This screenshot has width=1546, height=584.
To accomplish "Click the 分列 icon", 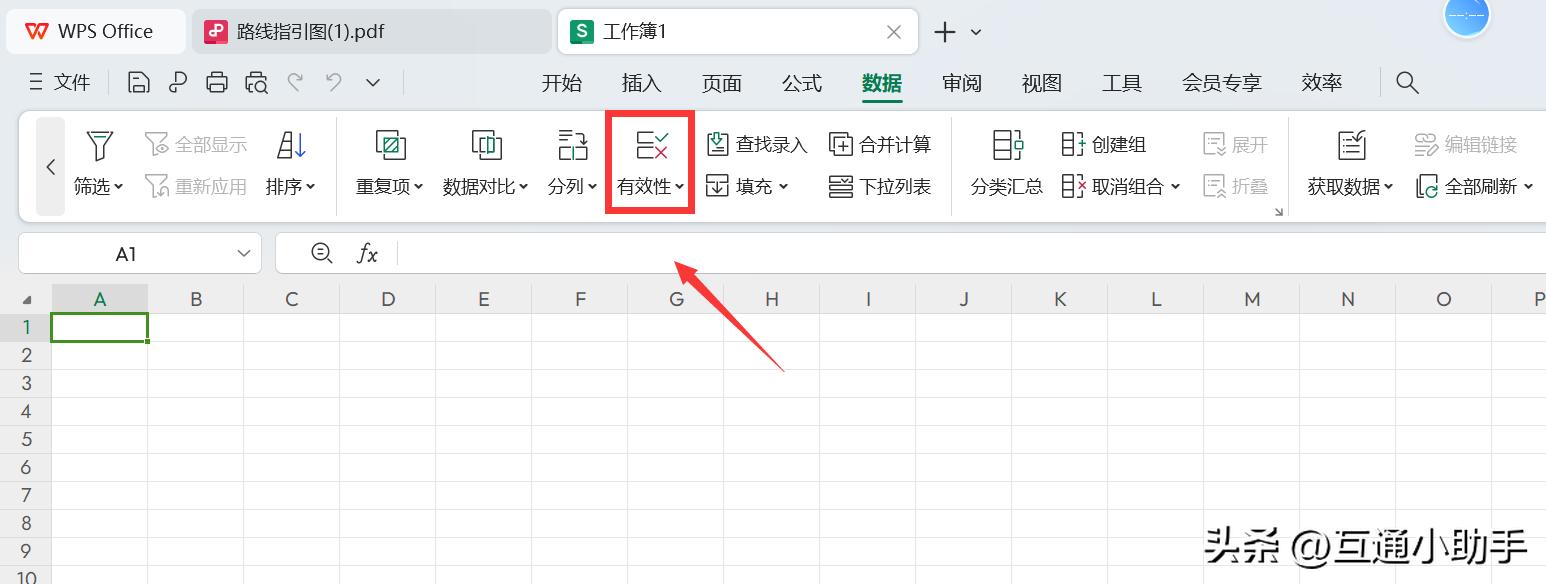I will tap(573, 145).
